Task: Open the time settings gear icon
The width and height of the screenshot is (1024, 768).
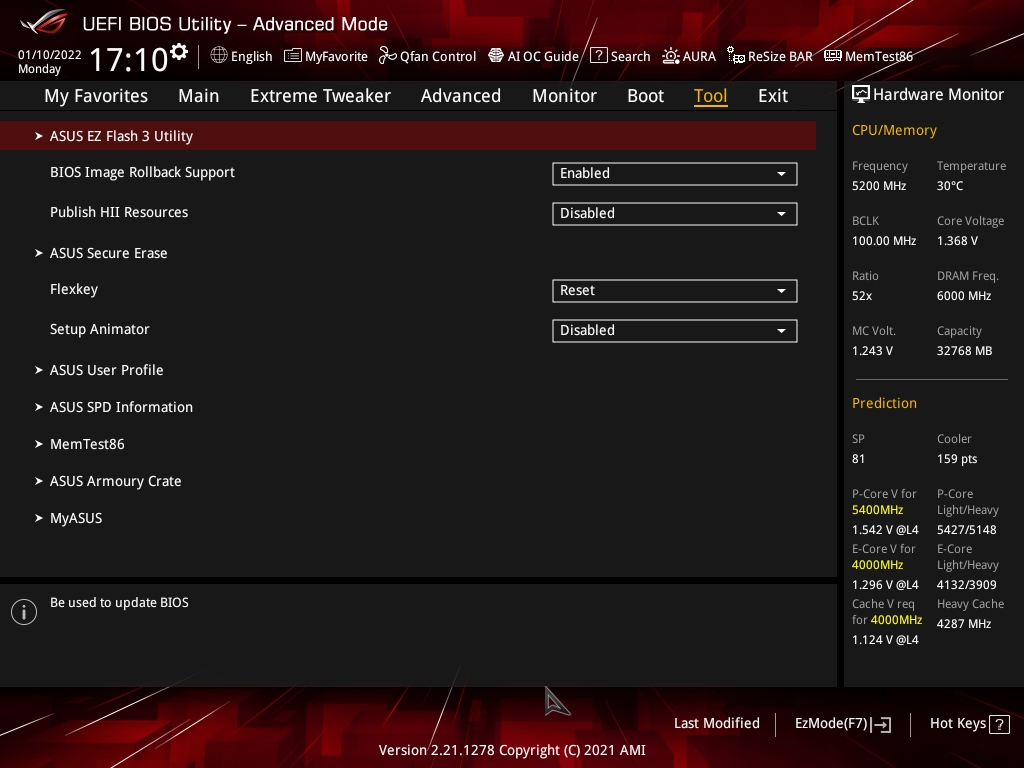Action: point(179,51)
